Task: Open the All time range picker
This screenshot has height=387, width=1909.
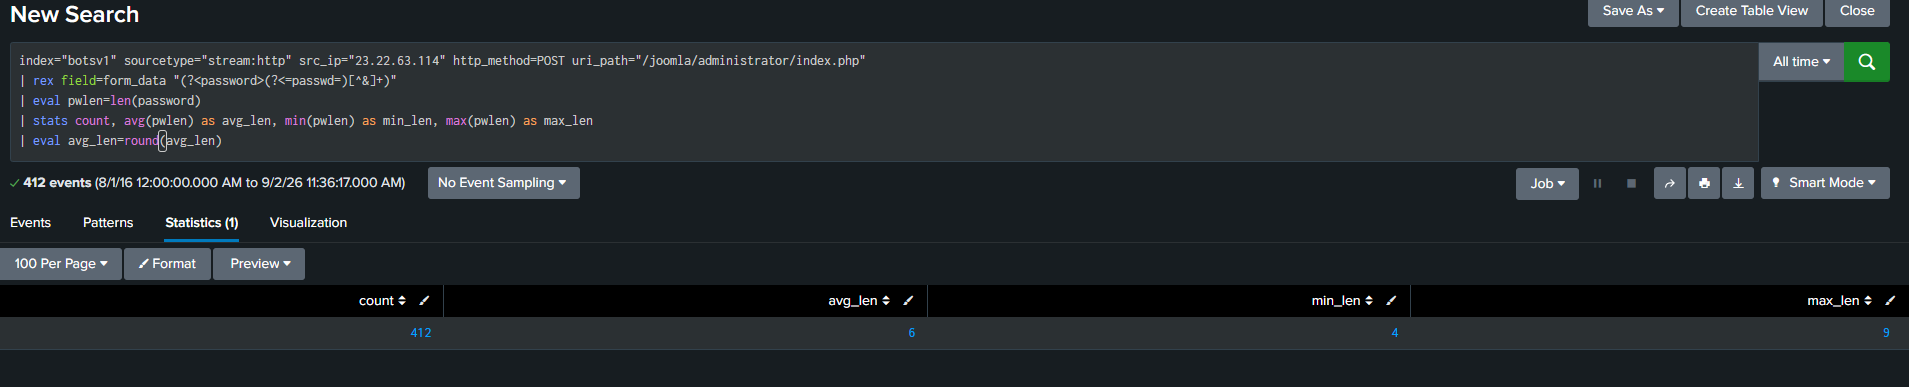Action: pos(1801,62)
